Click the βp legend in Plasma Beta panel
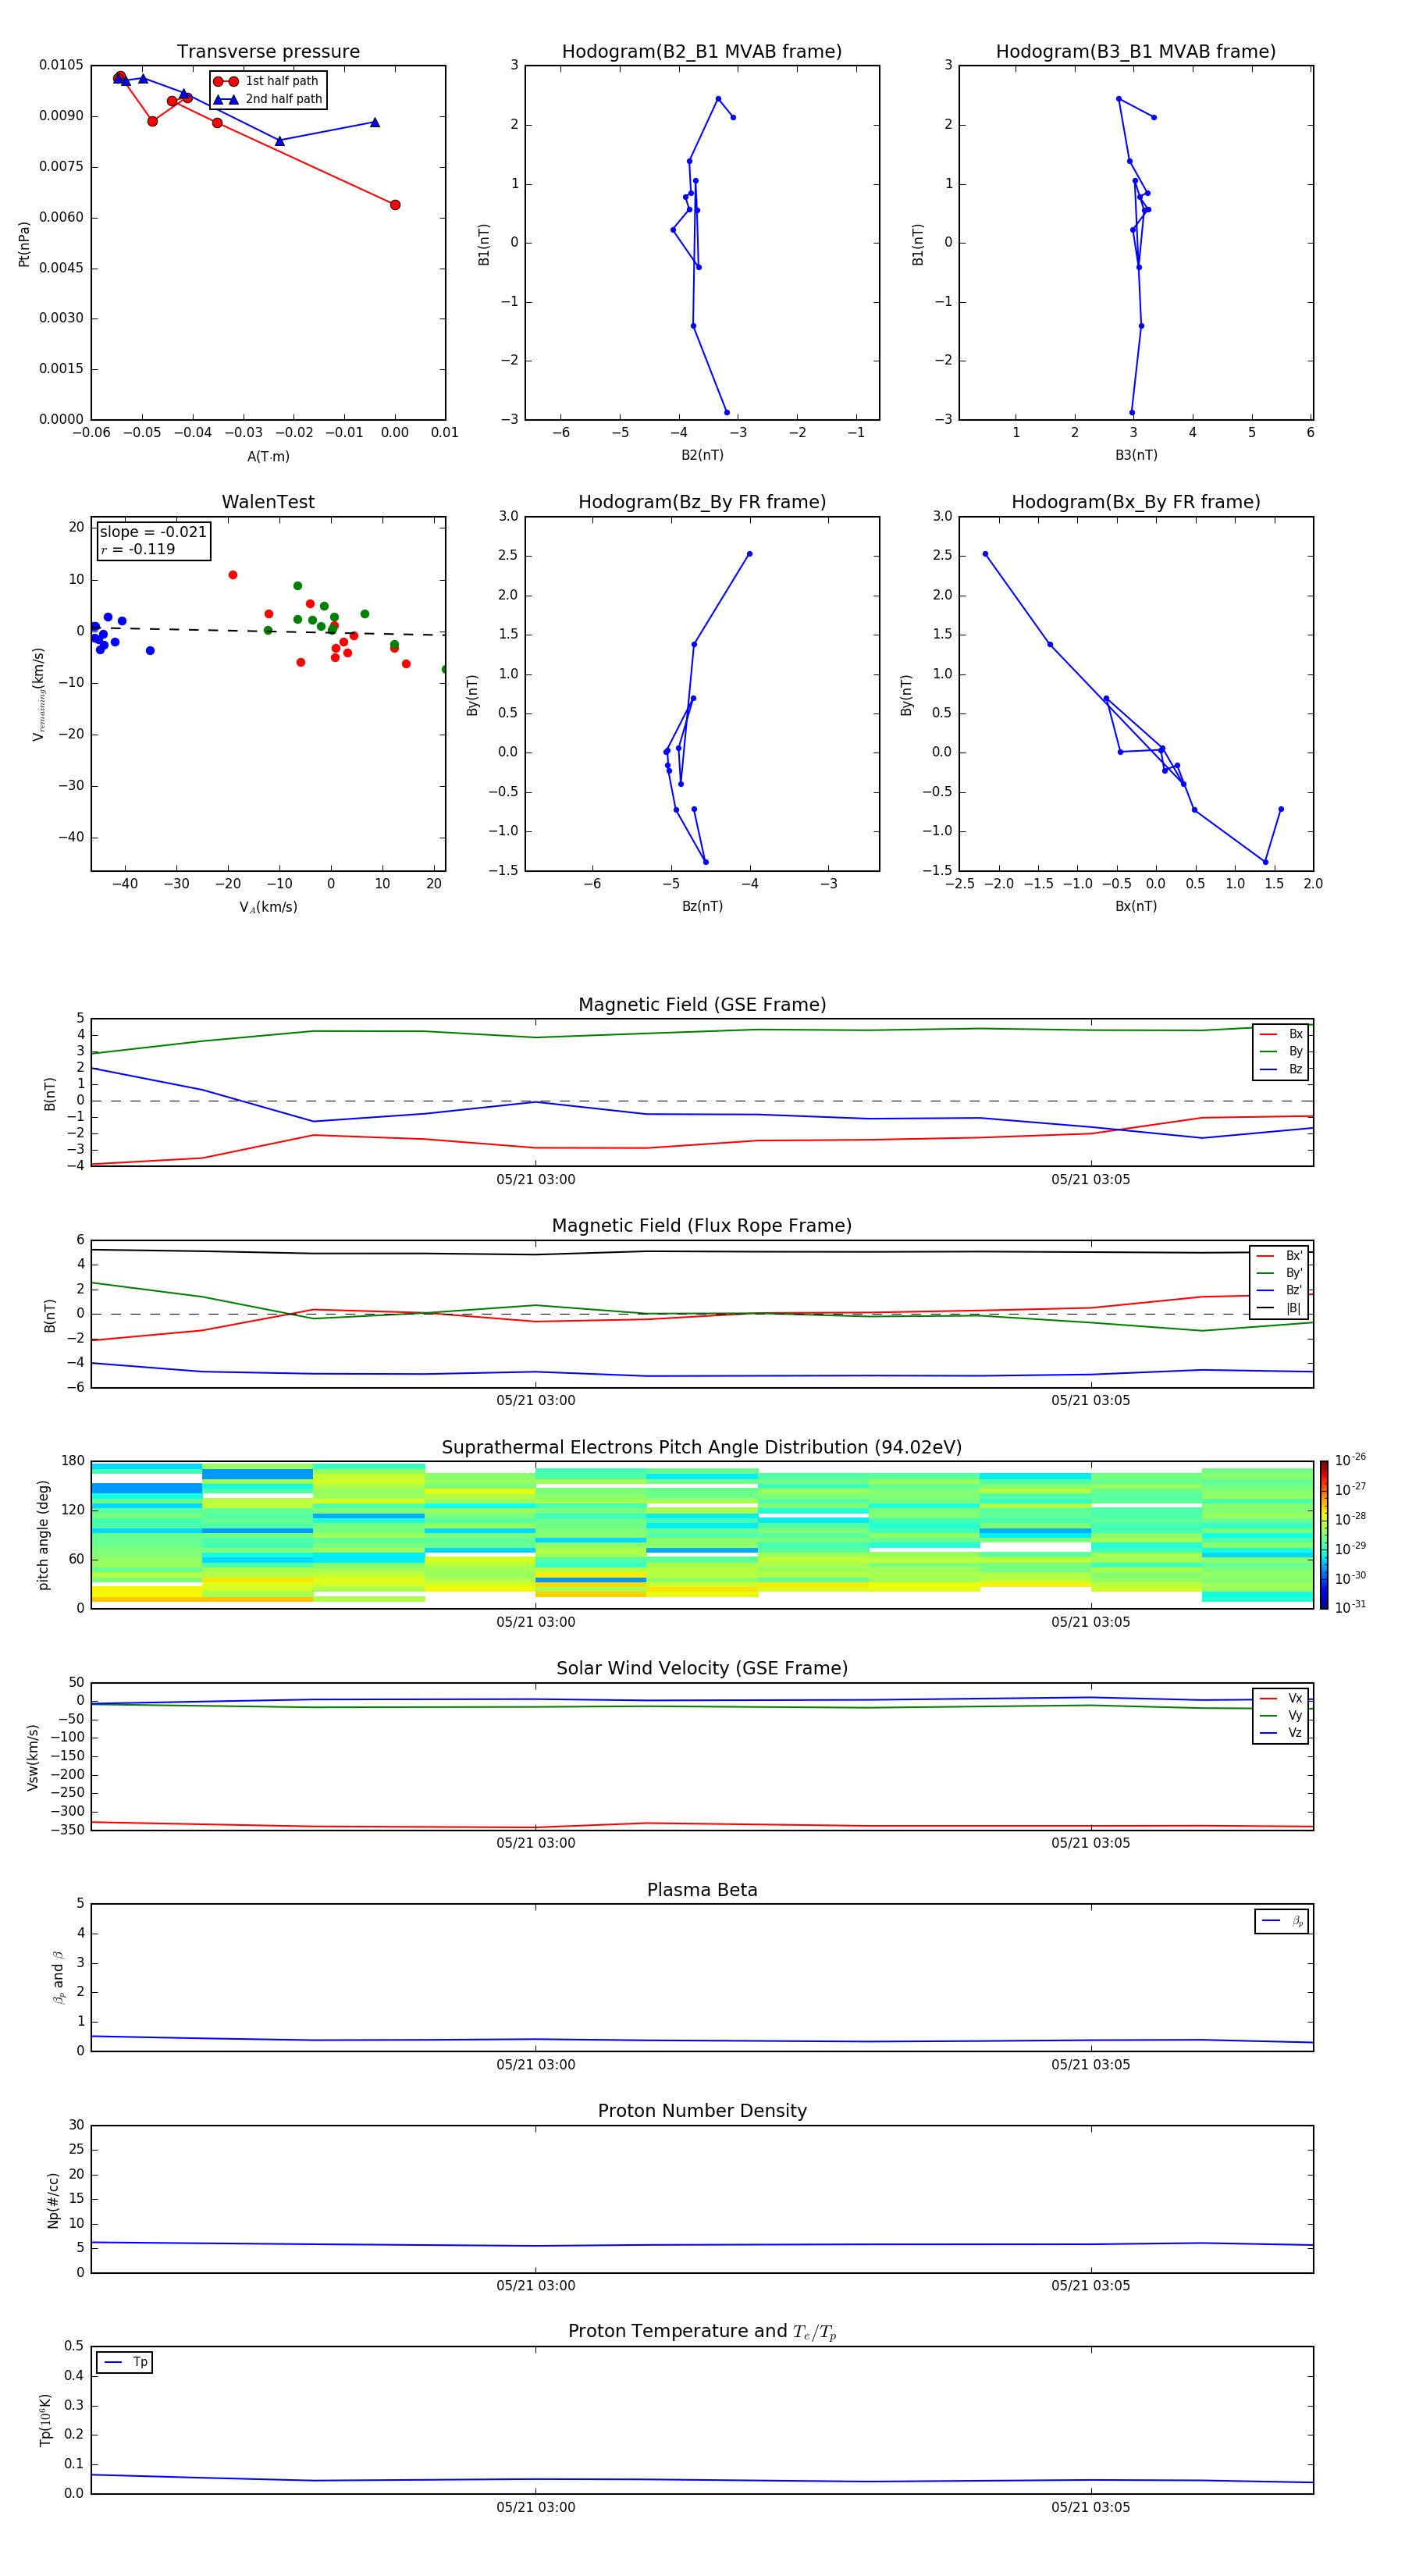 click(1282, 1921)
